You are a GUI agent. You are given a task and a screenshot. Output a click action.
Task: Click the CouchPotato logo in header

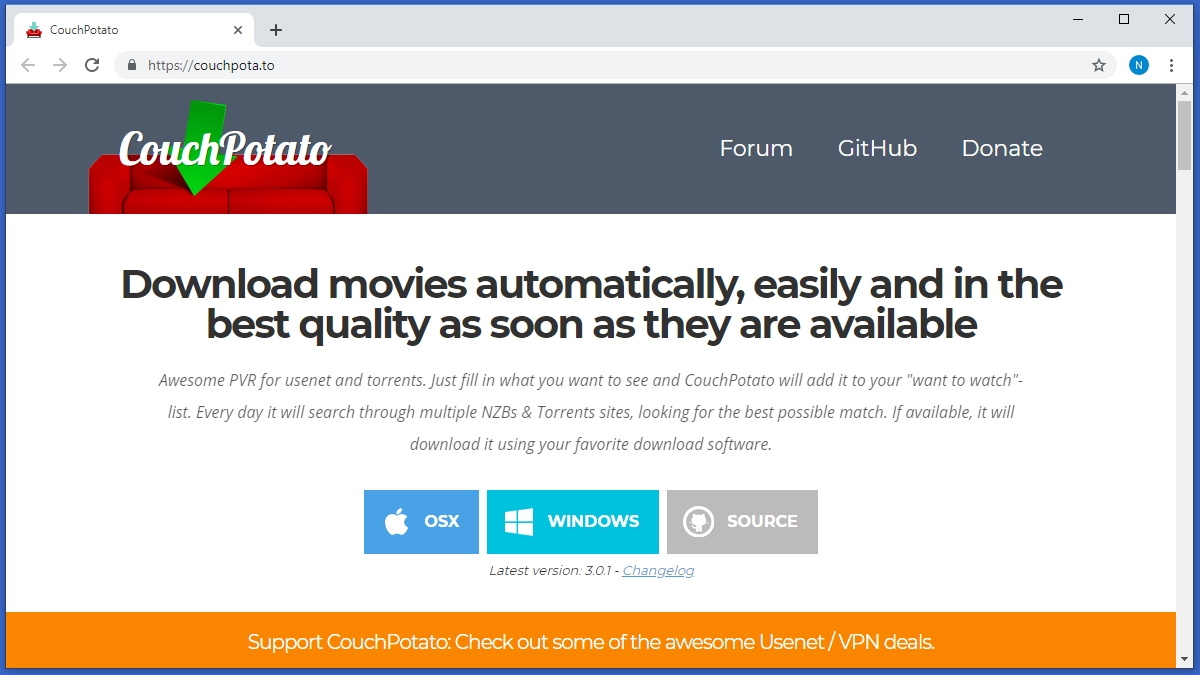pos(228,158)
